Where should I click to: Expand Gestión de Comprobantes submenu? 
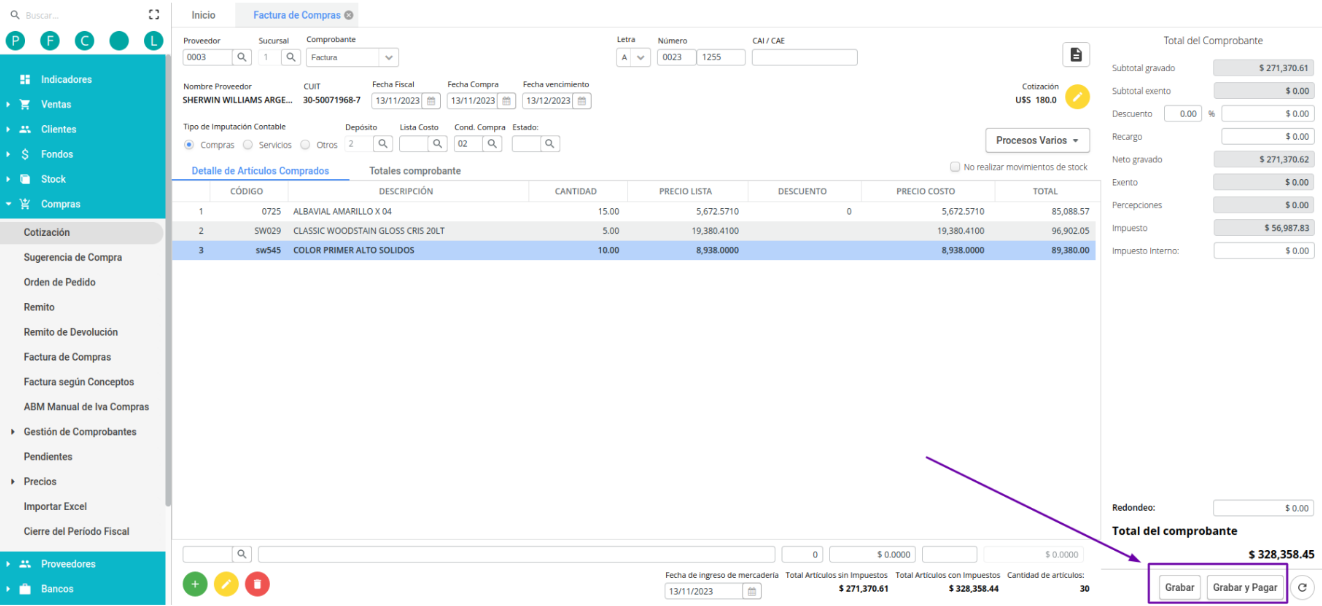pos(80,432)
